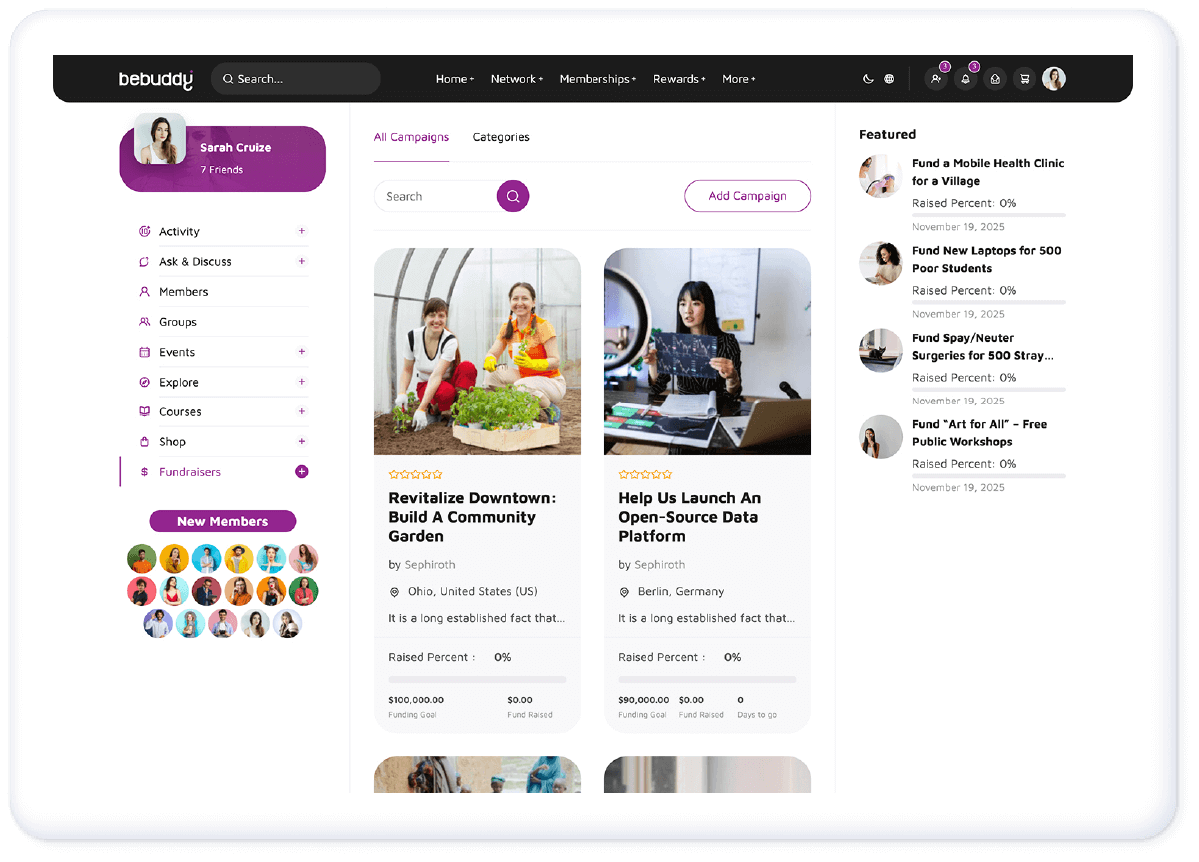Open the notifications bell icon
1199x862 pixels.
965,79
